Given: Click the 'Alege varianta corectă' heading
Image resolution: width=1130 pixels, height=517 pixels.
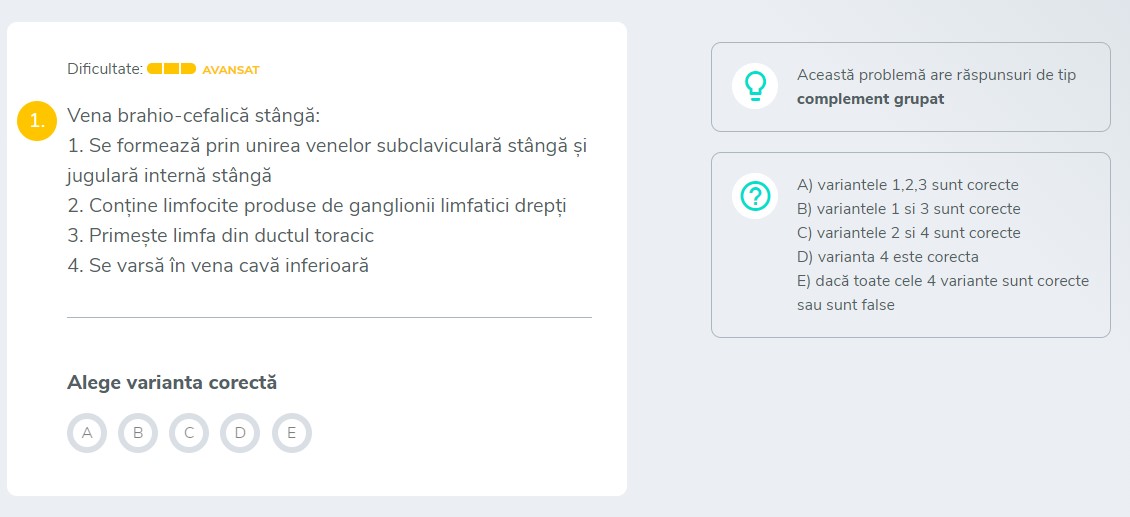Looking at the screenshot, I should pos(172,383).
